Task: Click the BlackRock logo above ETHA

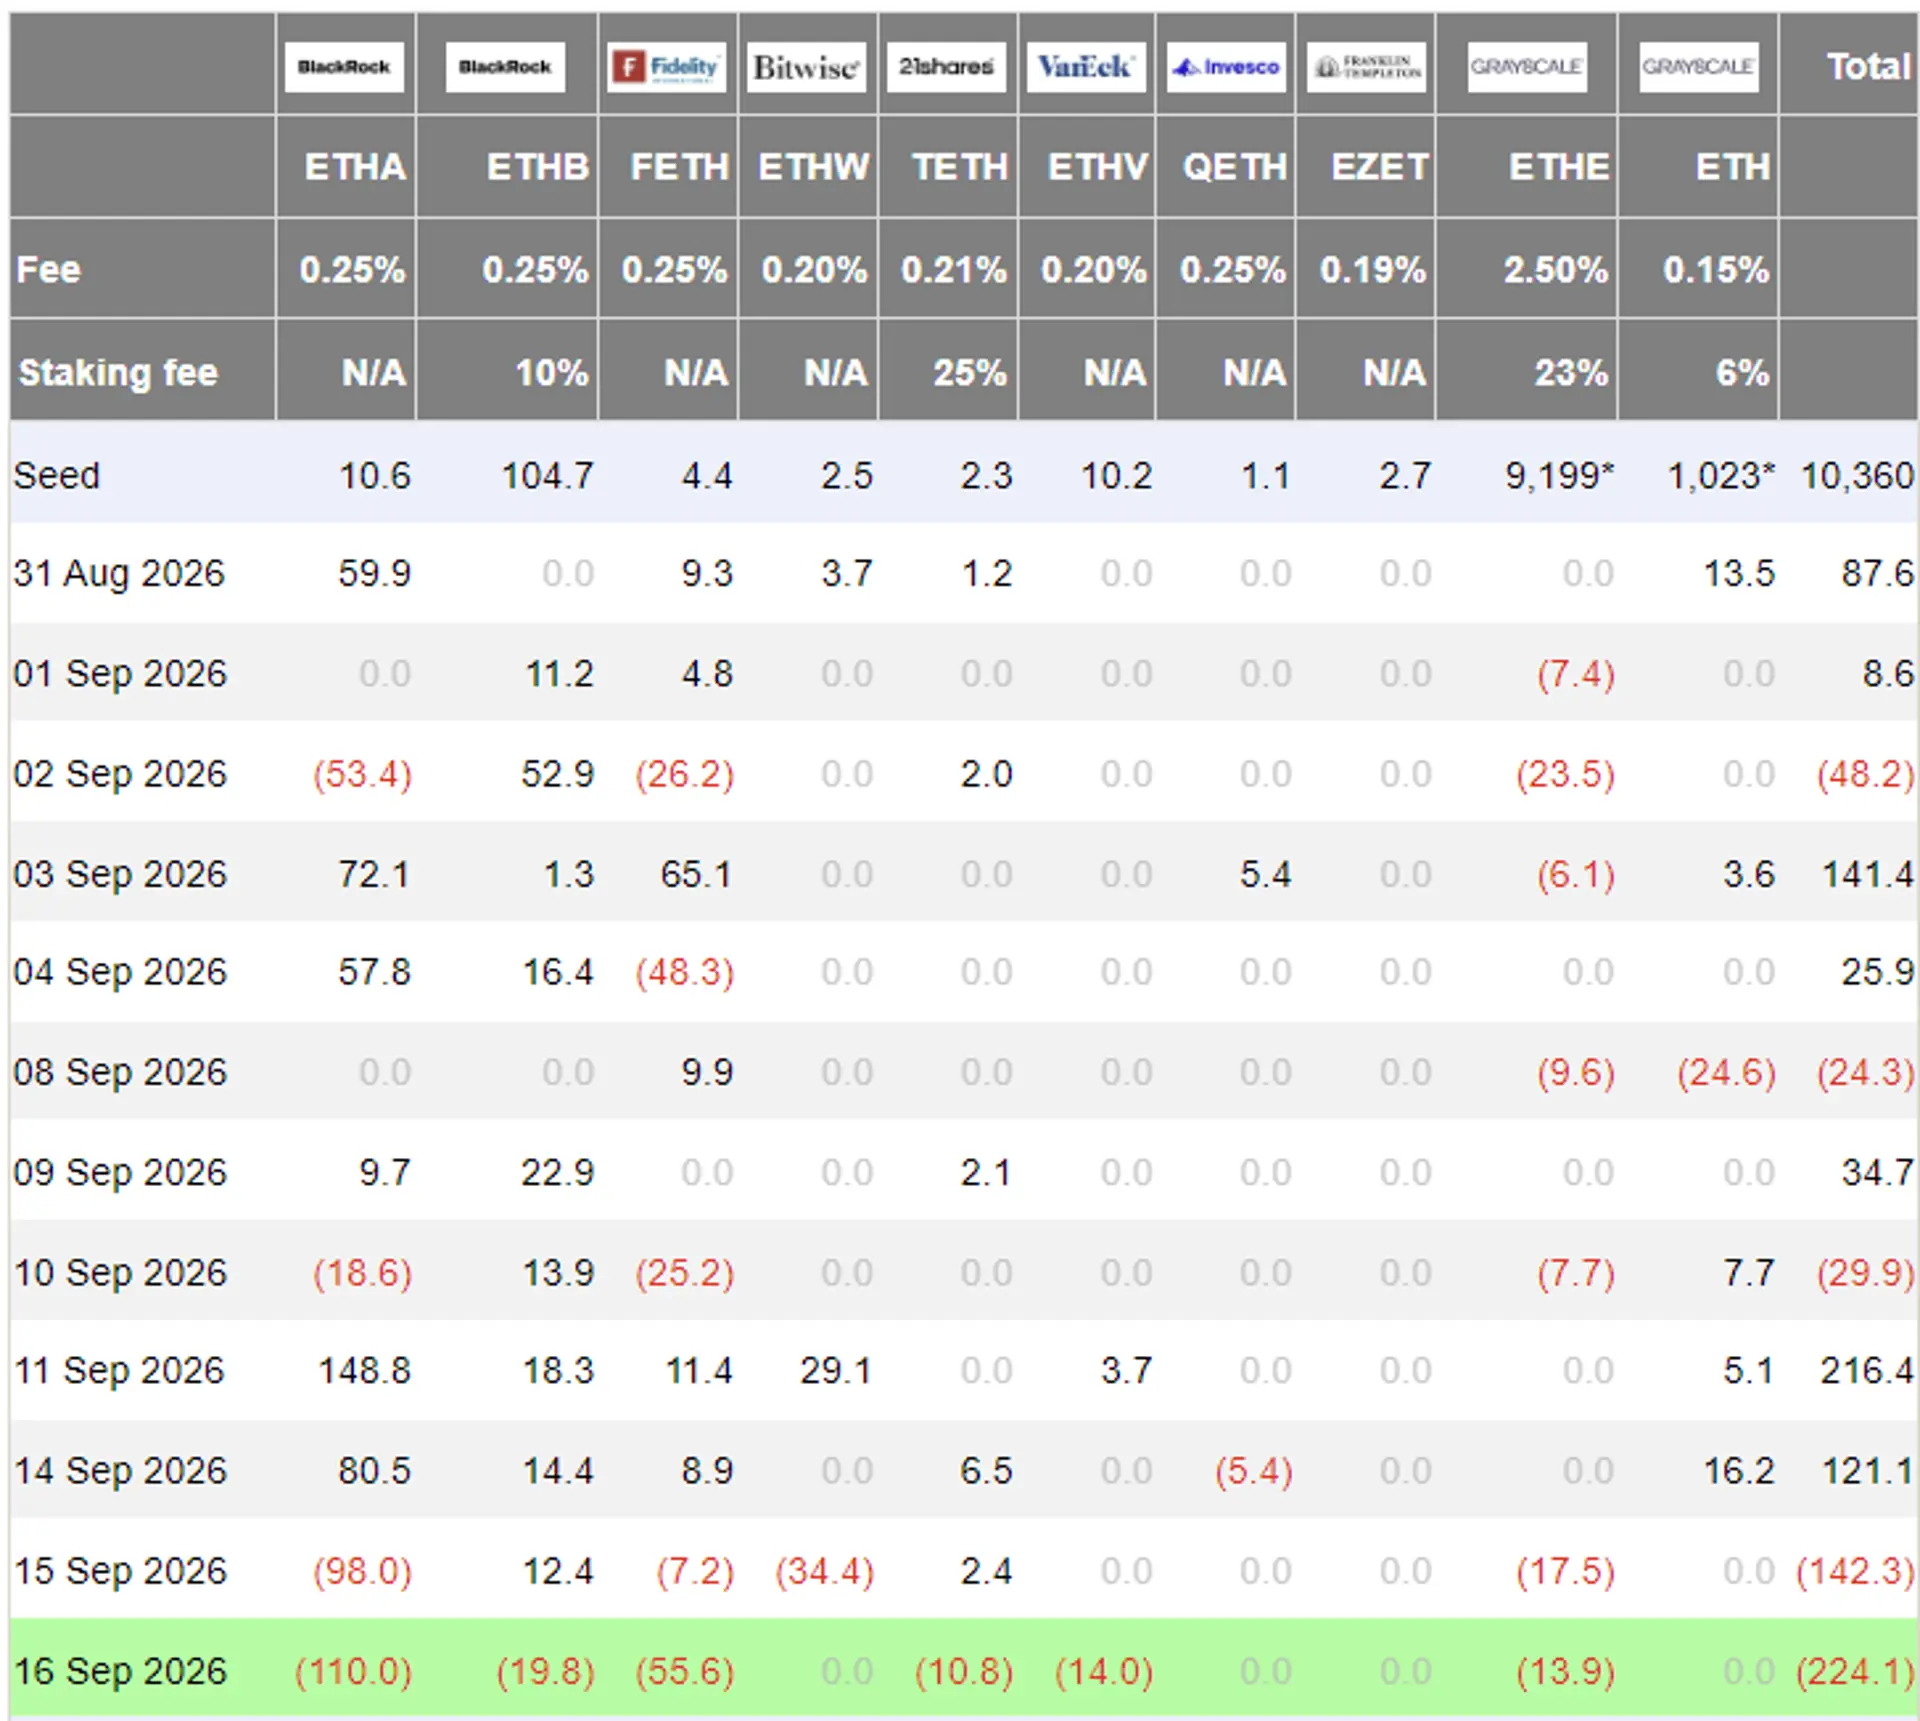Action: pos(344,67)
